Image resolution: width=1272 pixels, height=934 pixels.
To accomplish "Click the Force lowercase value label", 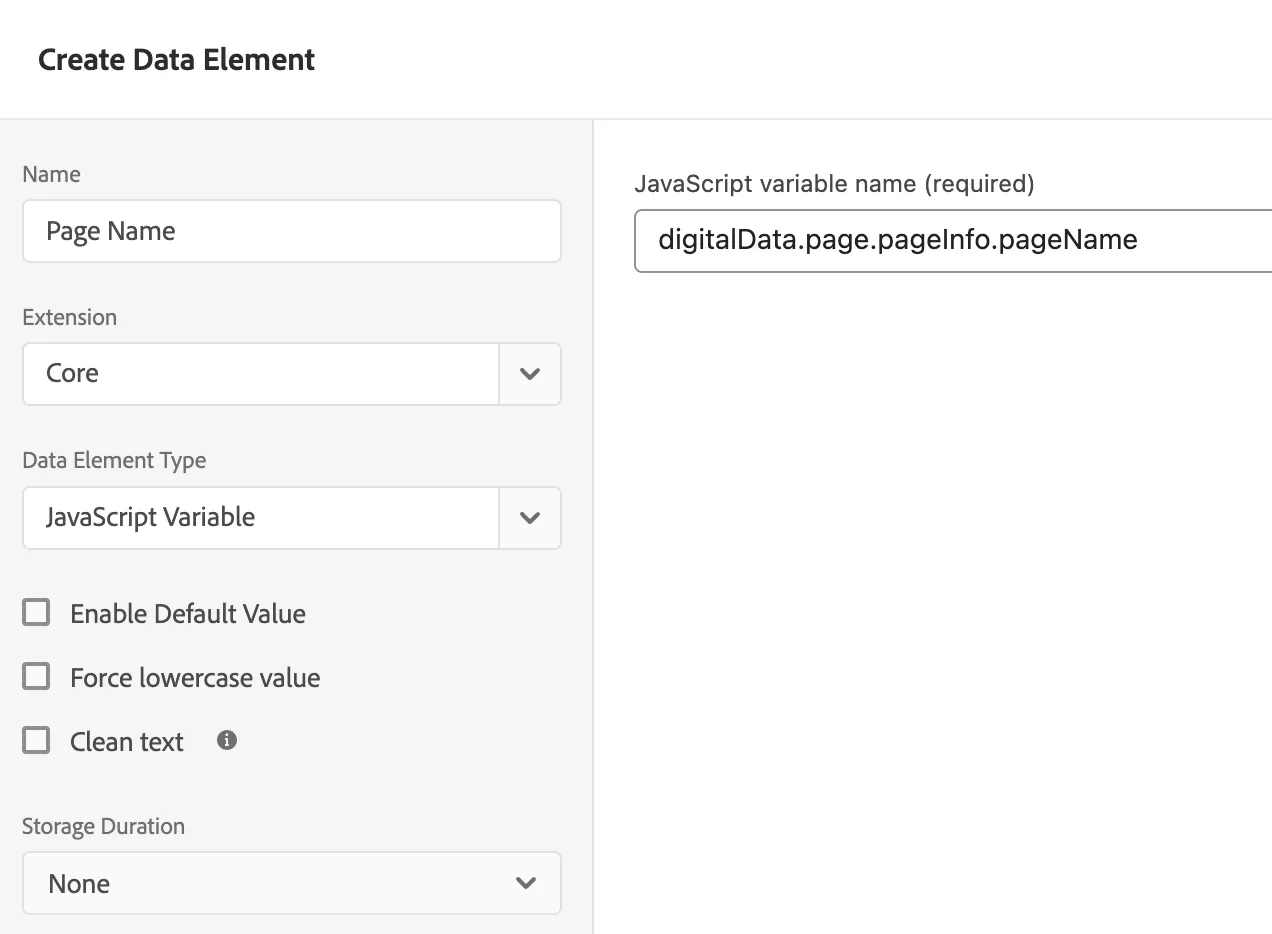I will coord(195,677).
